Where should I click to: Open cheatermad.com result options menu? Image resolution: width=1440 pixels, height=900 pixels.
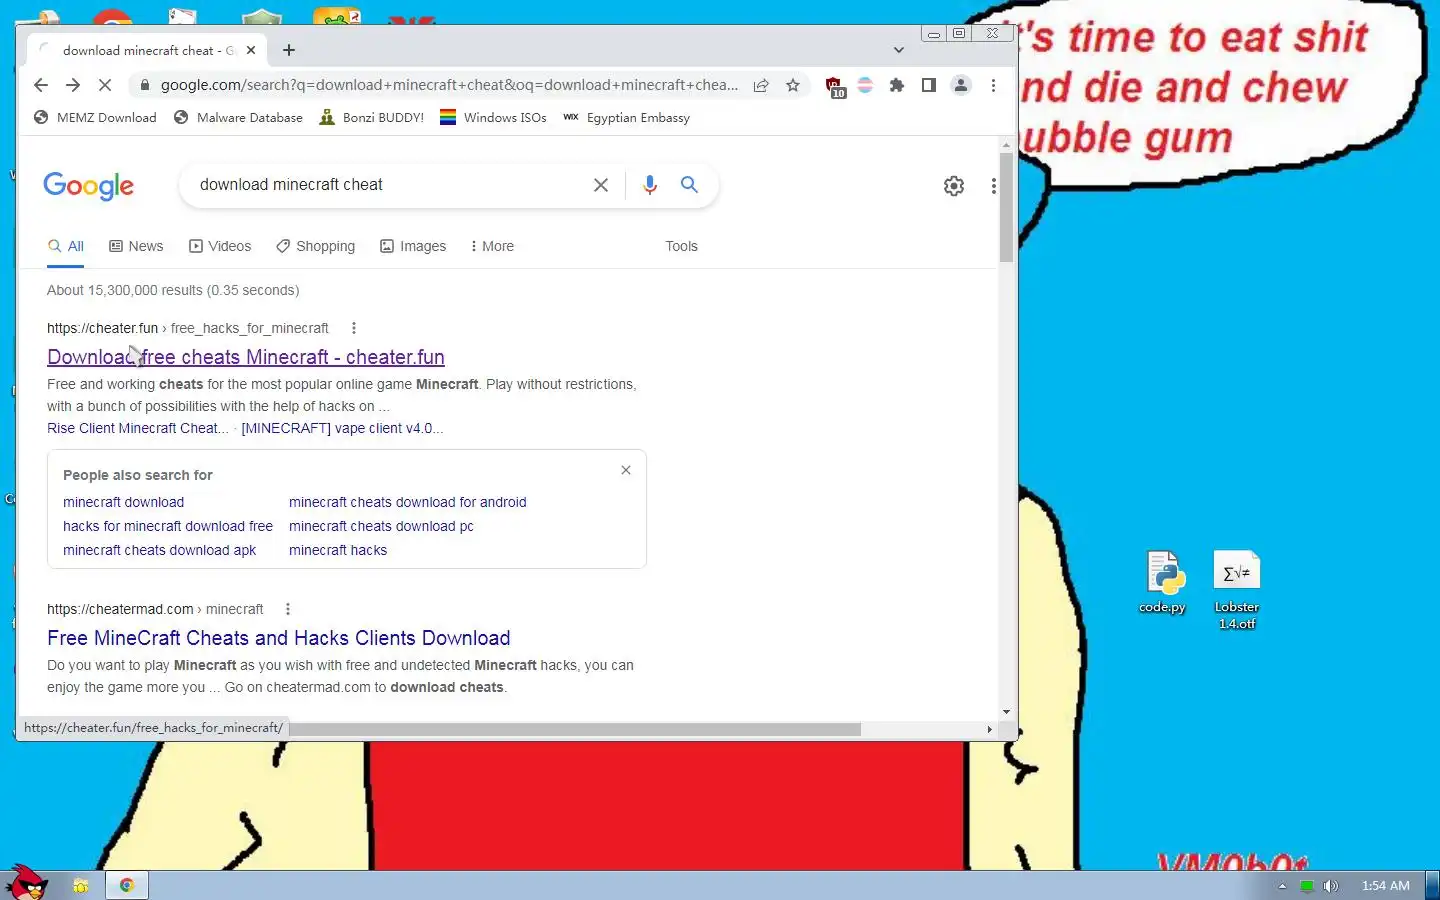(288, 609)
